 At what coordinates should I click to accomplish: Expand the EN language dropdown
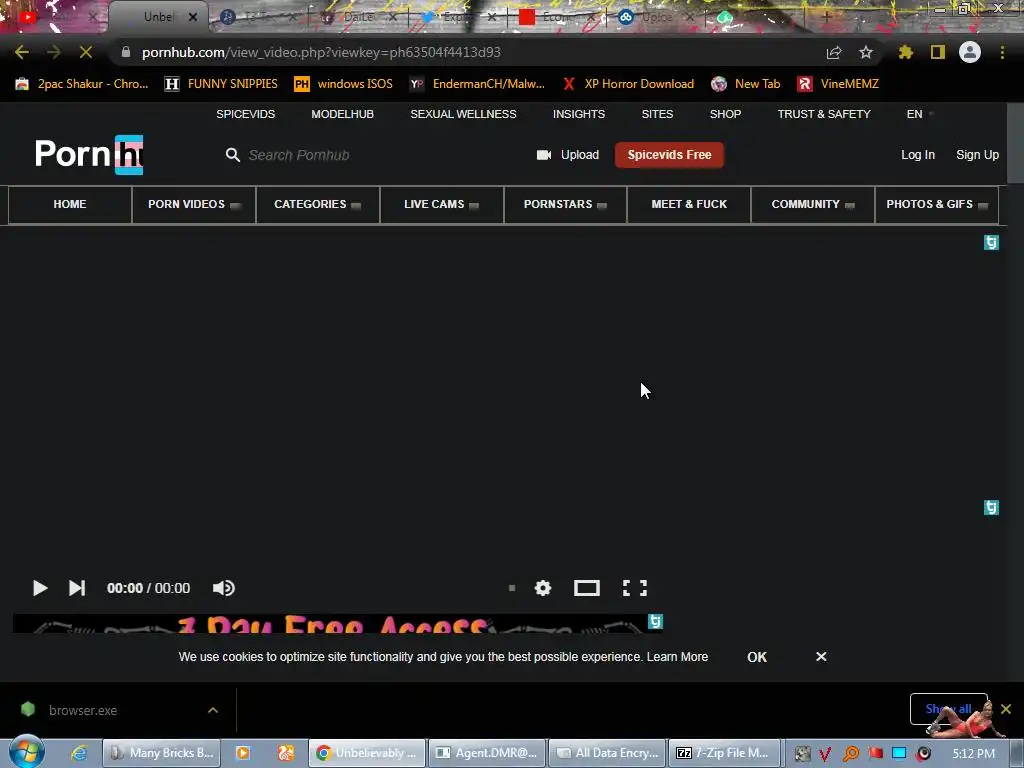[x=920, y=114]
